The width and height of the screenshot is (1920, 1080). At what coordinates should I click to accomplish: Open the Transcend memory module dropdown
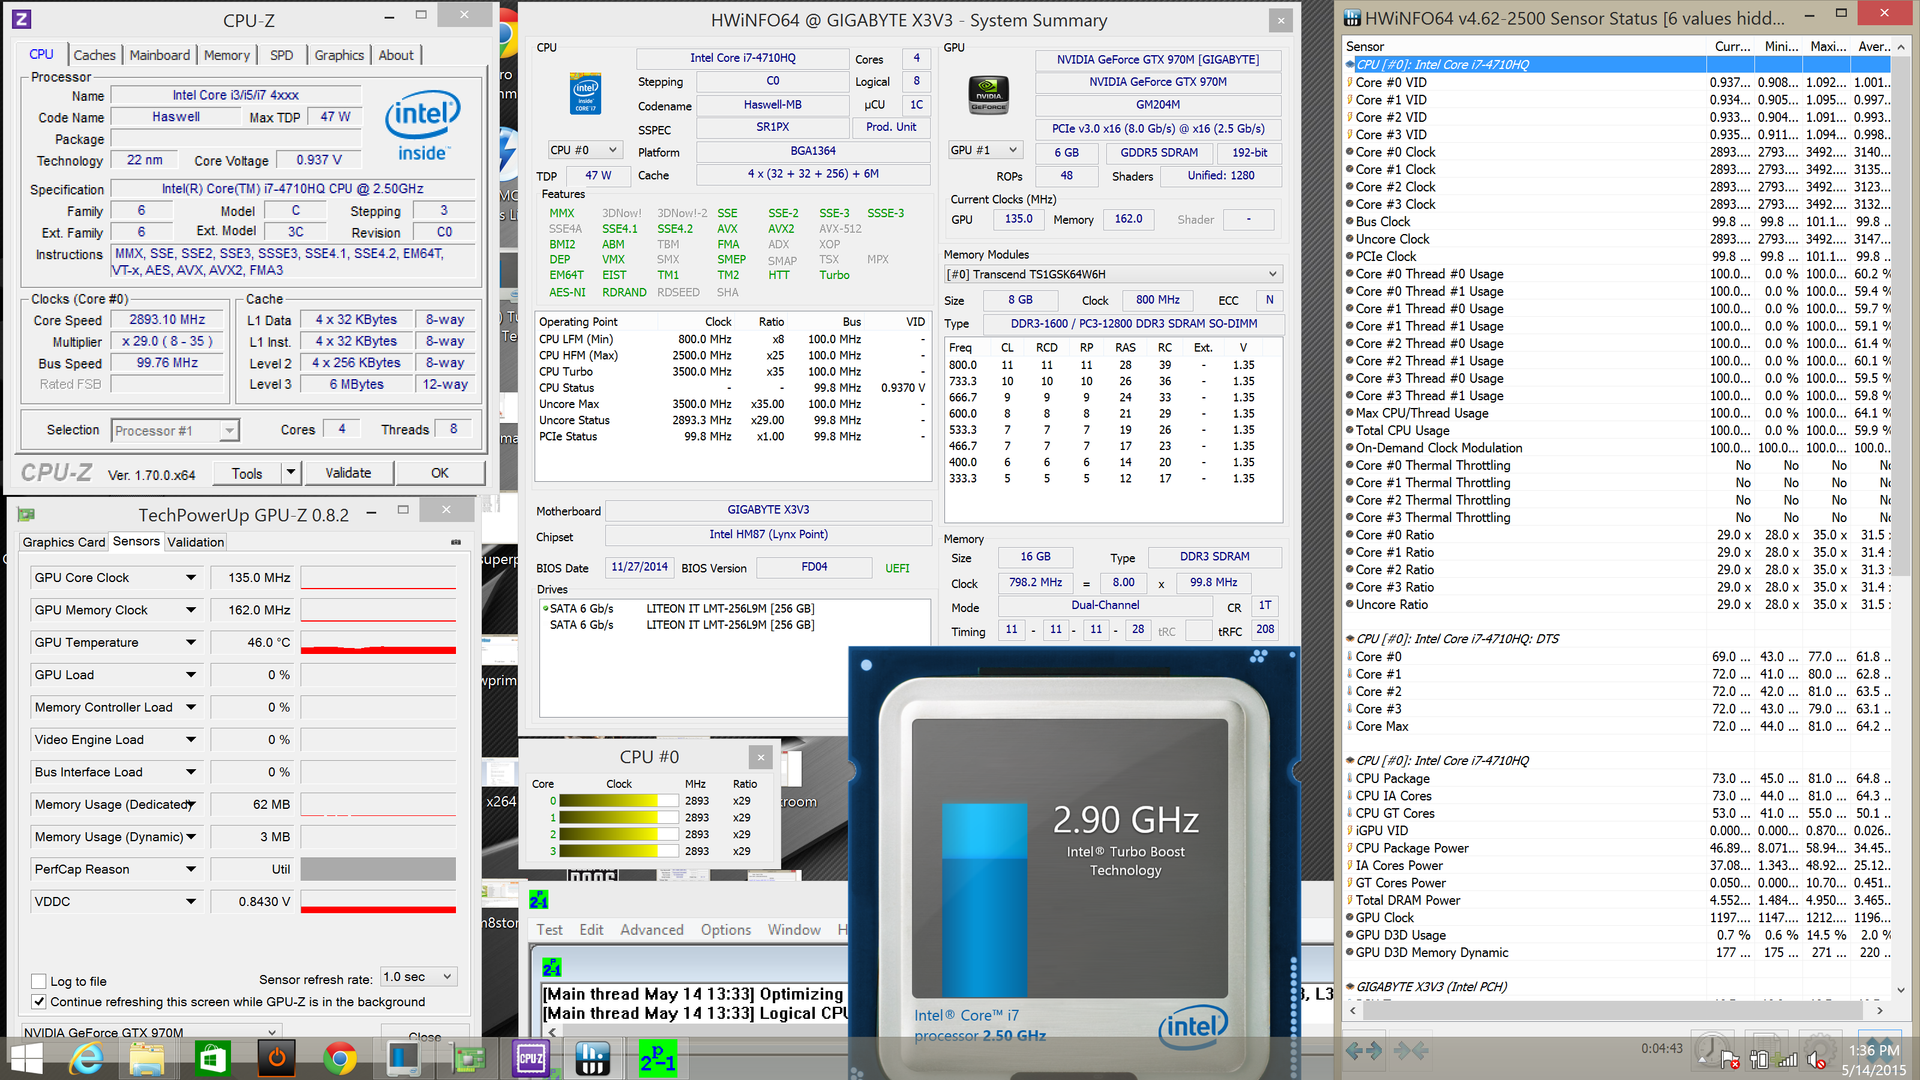tap(1113, 274)
